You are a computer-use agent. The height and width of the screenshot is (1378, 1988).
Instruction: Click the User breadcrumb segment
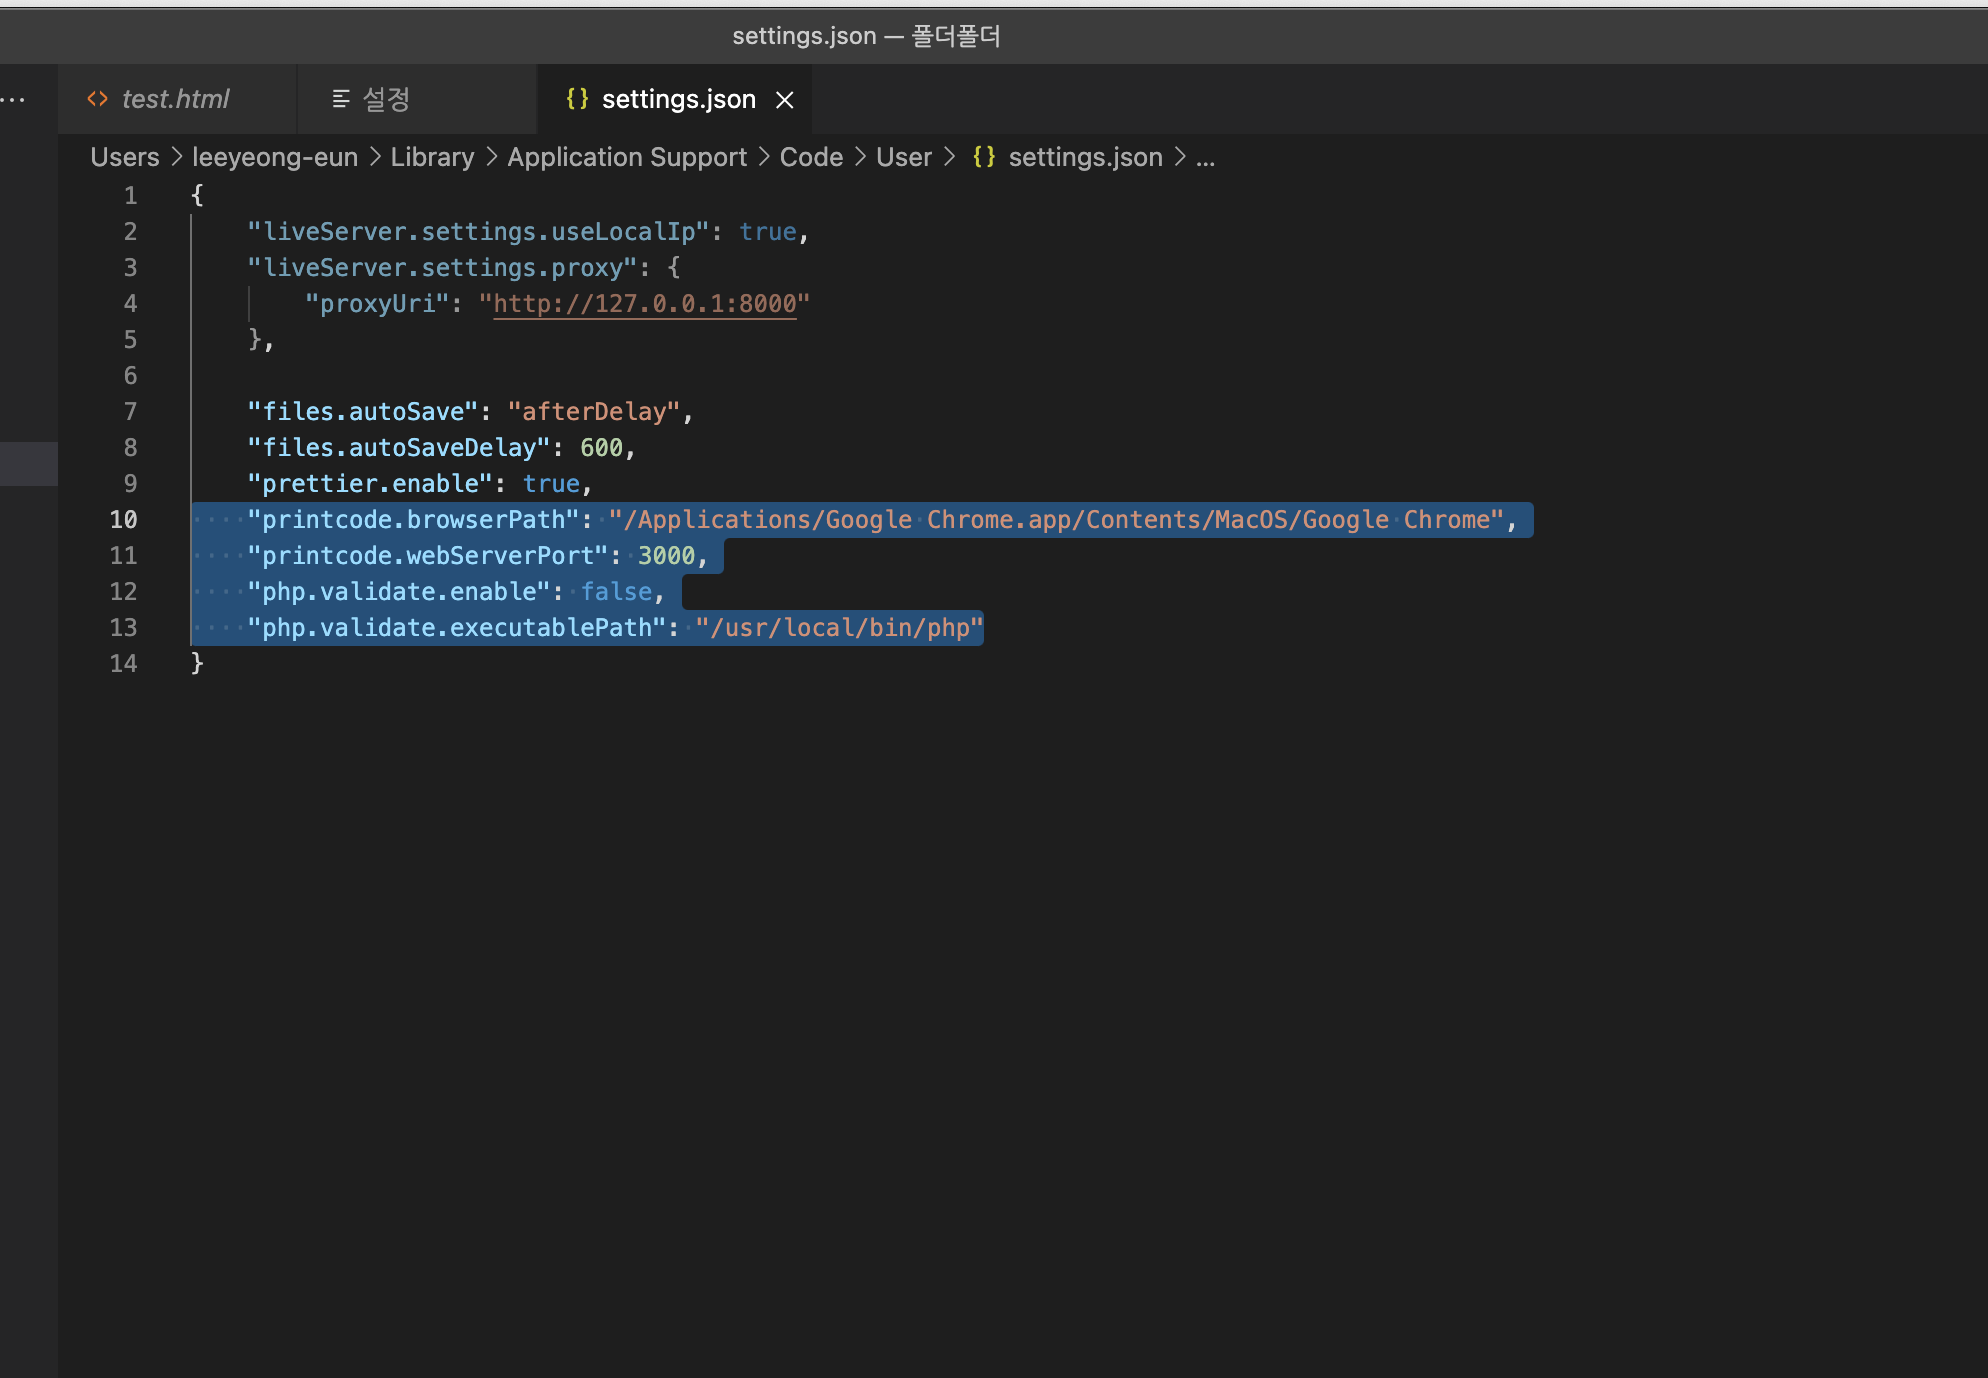(904, 157)
